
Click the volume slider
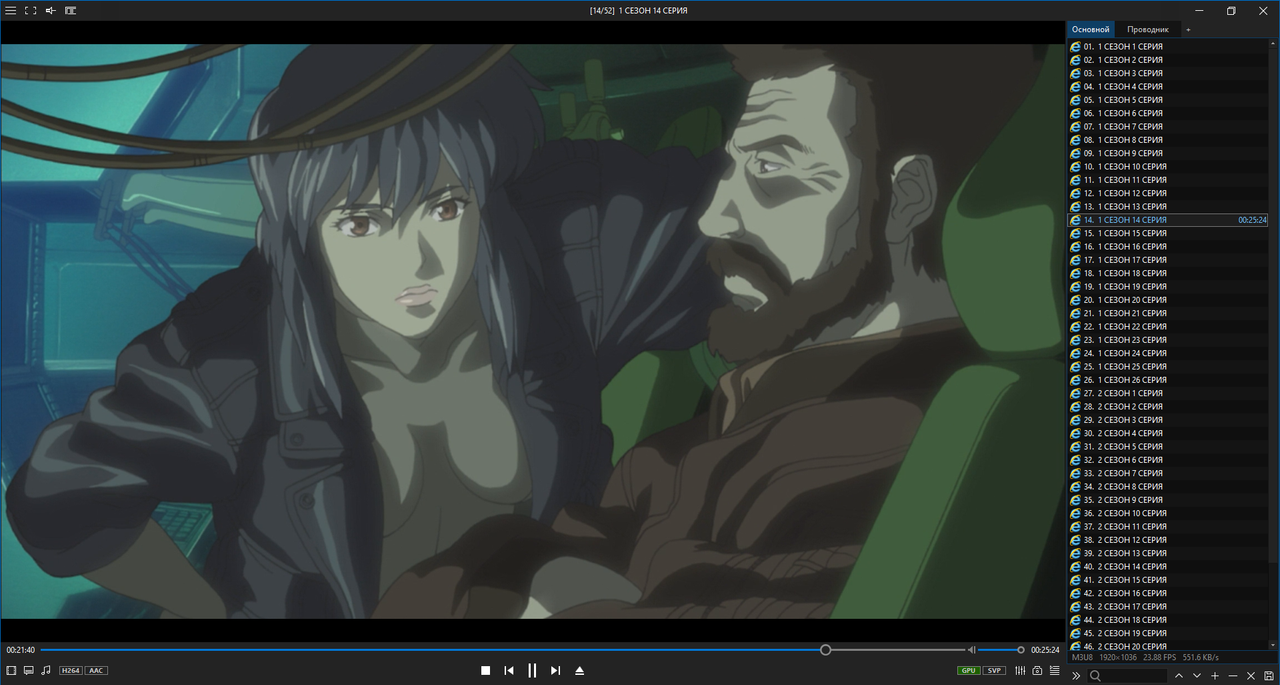[x=1001, y=650]
